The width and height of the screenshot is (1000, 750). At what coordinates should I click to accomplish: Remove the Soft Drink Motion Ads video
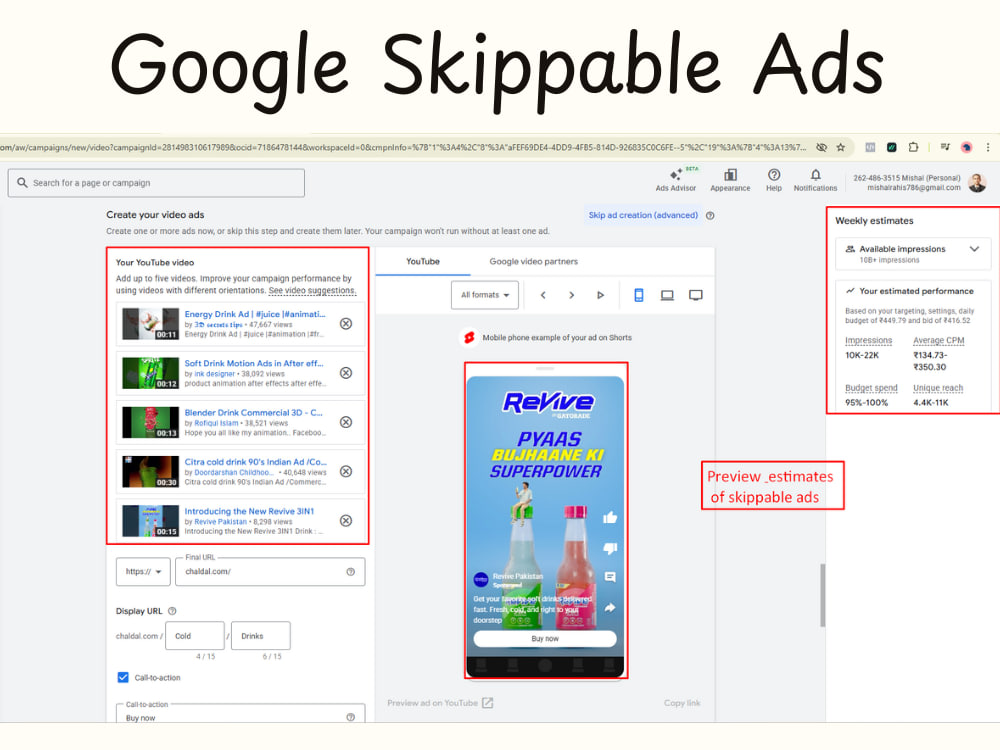pyautogui.click(x=346, y=373)
